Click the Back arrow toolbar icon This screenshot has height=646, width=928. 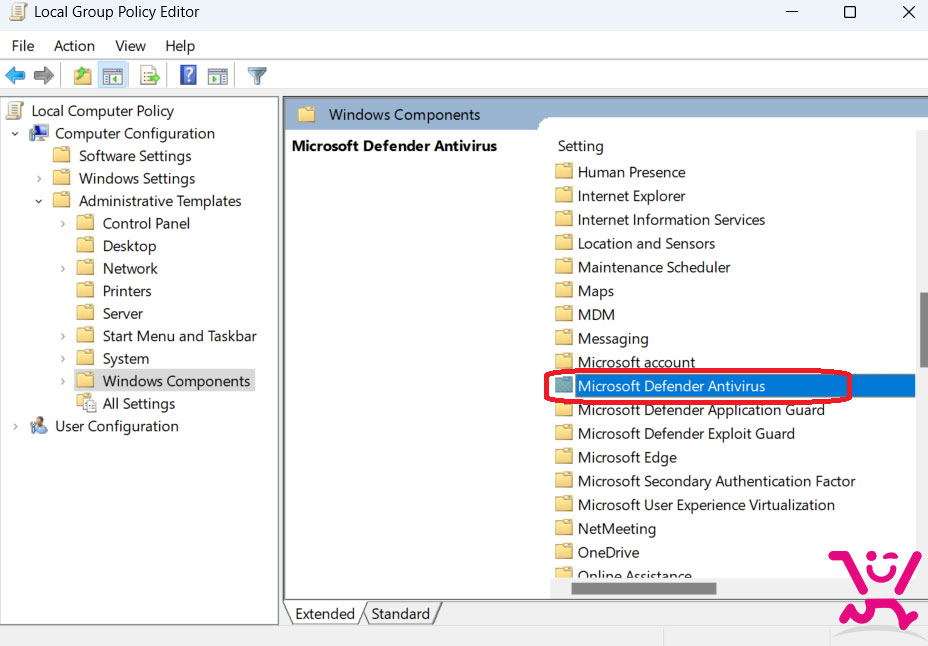[15, 76]
